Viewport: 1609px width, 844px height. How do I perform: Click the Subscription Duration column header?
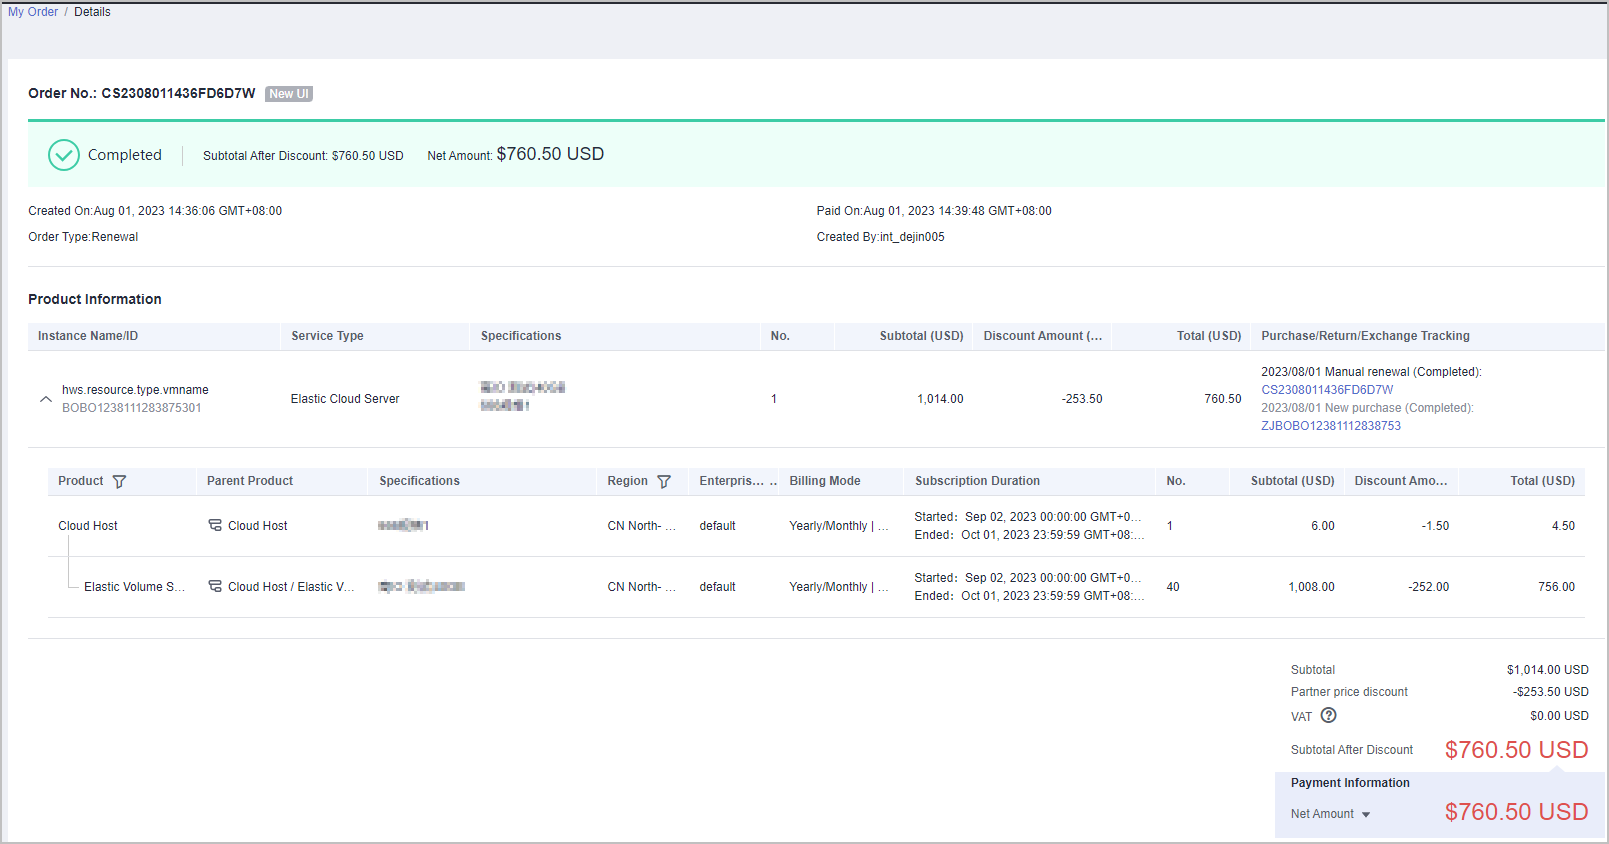pyautogui.click(x=977, y=481)
